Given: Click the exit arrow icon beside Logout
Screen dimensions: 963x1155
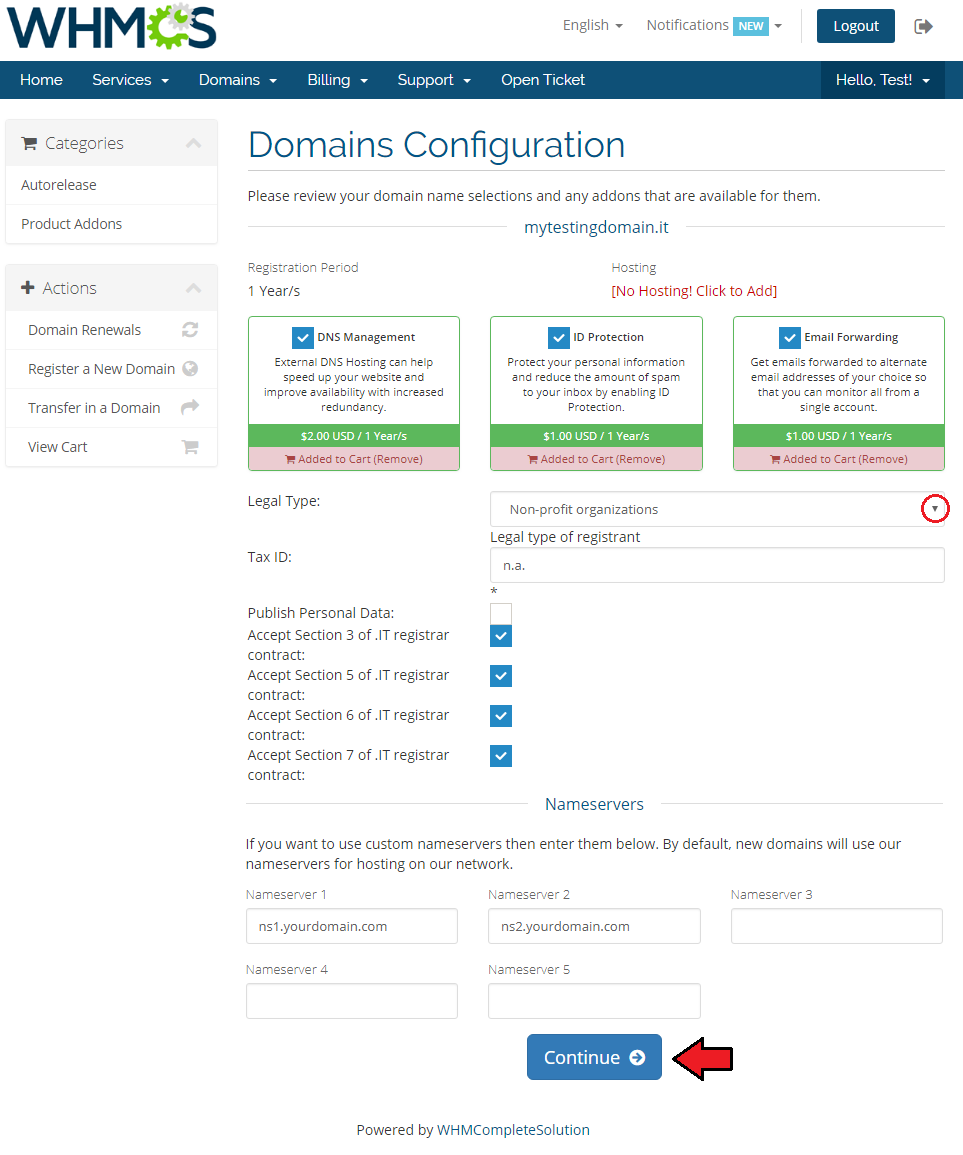Looking at the screenshot, I should tap(923, 27).
